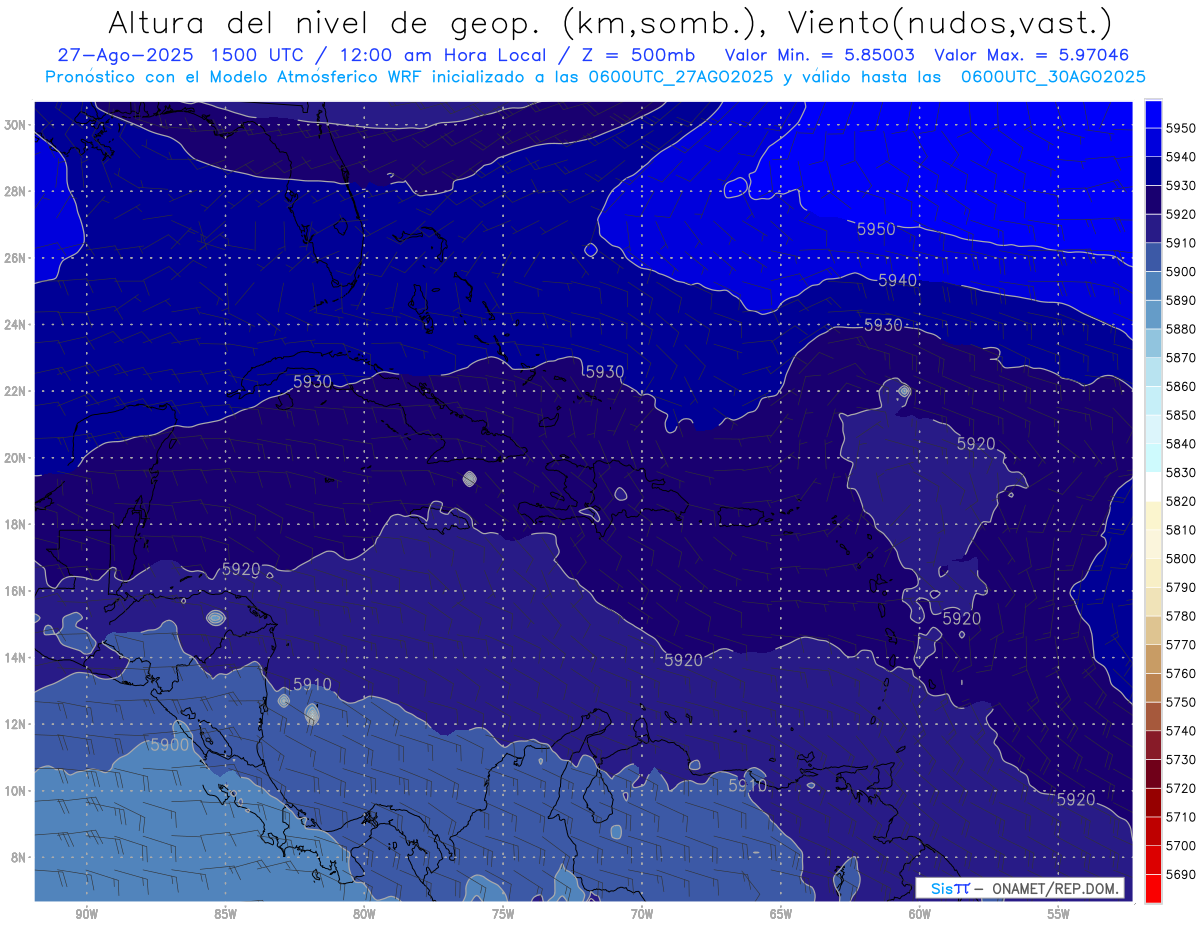
Task: Click the 80W longitude axis label
Action: 364,914
